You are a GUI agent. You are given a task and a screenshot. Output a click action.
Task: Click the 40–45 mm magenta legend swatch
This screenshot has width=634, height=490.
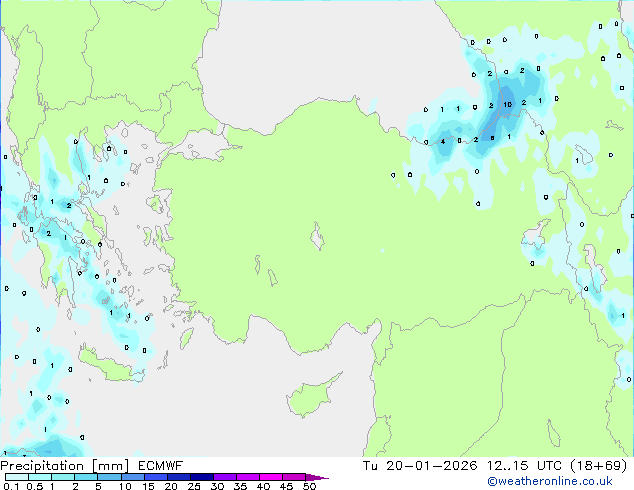[271, 477]
